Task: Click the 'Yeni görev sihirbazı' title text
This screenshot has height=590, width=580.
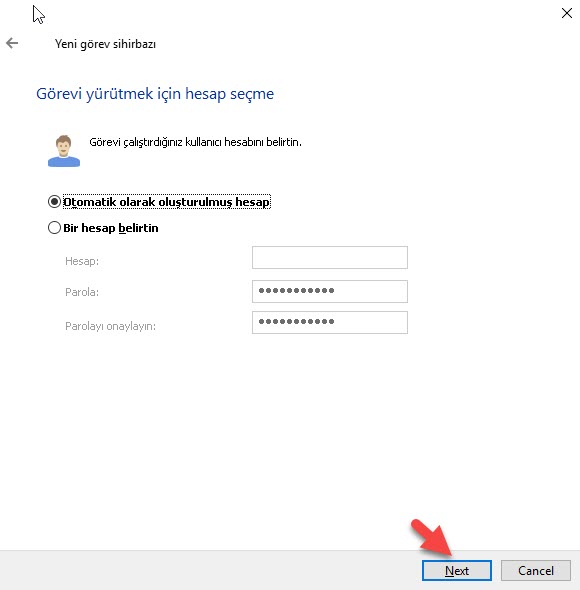Action: pyautogui.click(x=105, y=44)
